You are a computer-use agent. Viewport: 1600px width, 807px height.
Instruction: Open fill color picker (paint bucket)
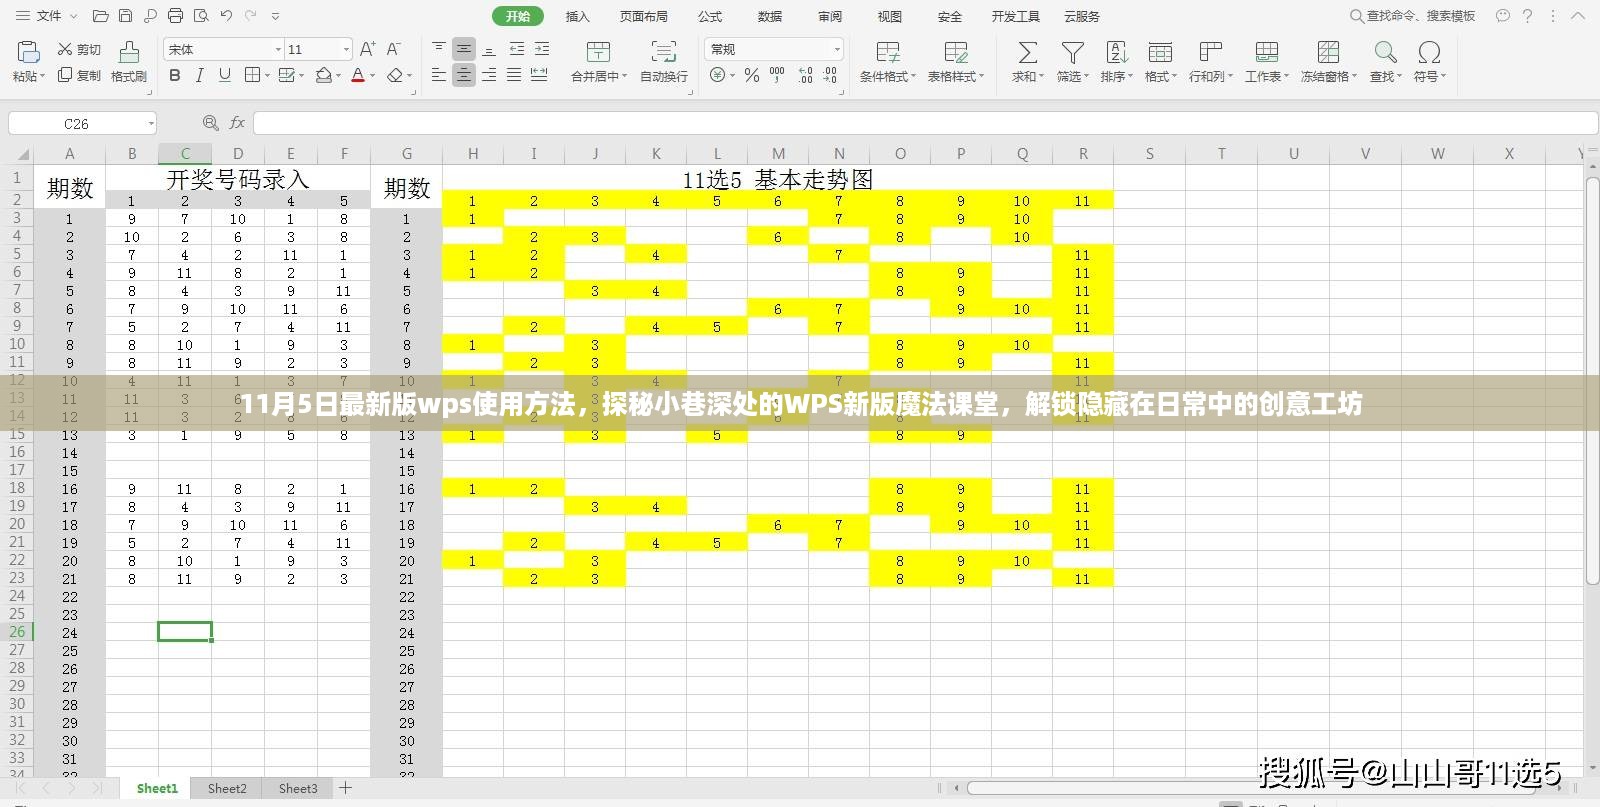[x=324, y=75]
